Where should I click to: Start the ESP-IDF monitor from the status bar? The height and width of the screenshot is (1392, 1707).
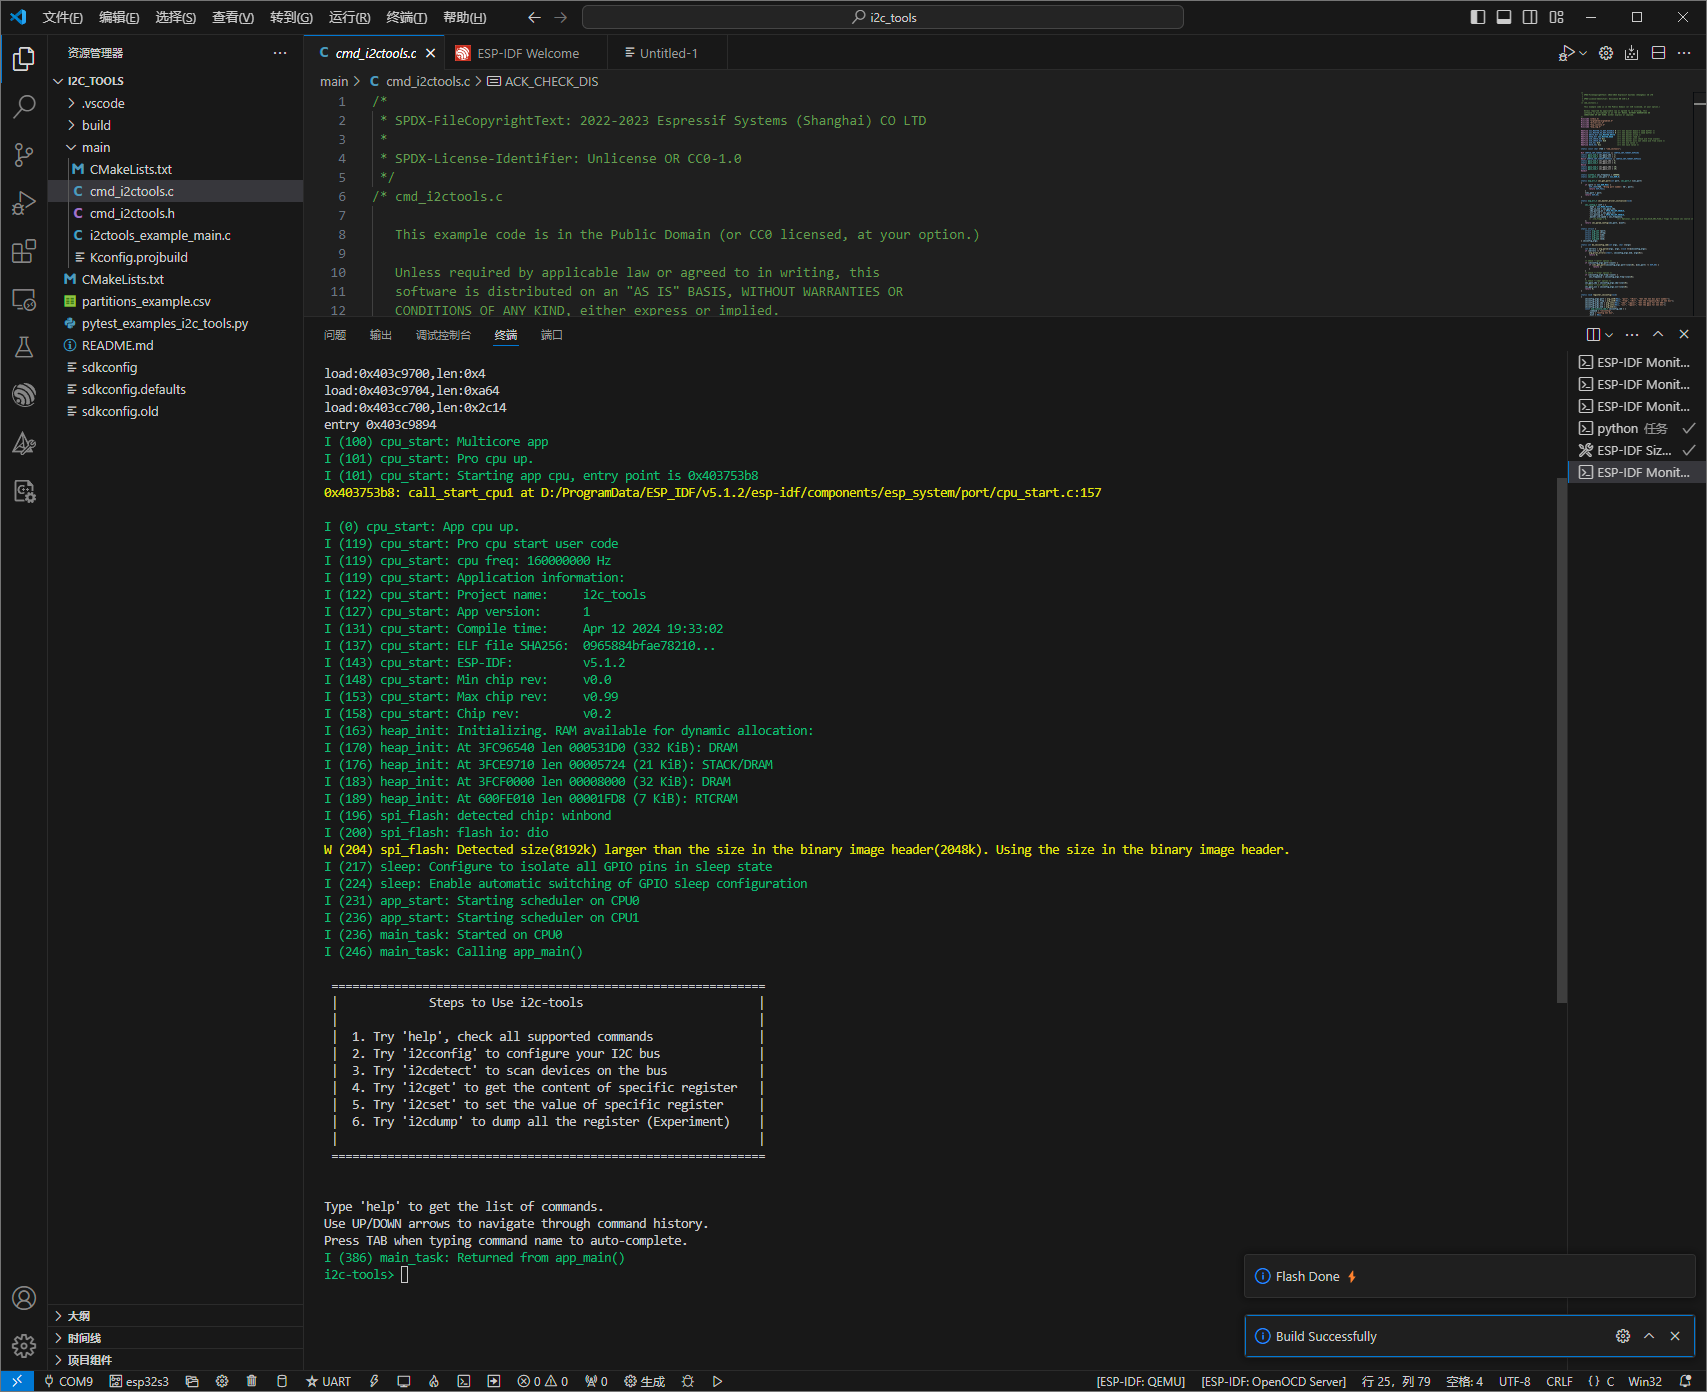(404, 1381)
